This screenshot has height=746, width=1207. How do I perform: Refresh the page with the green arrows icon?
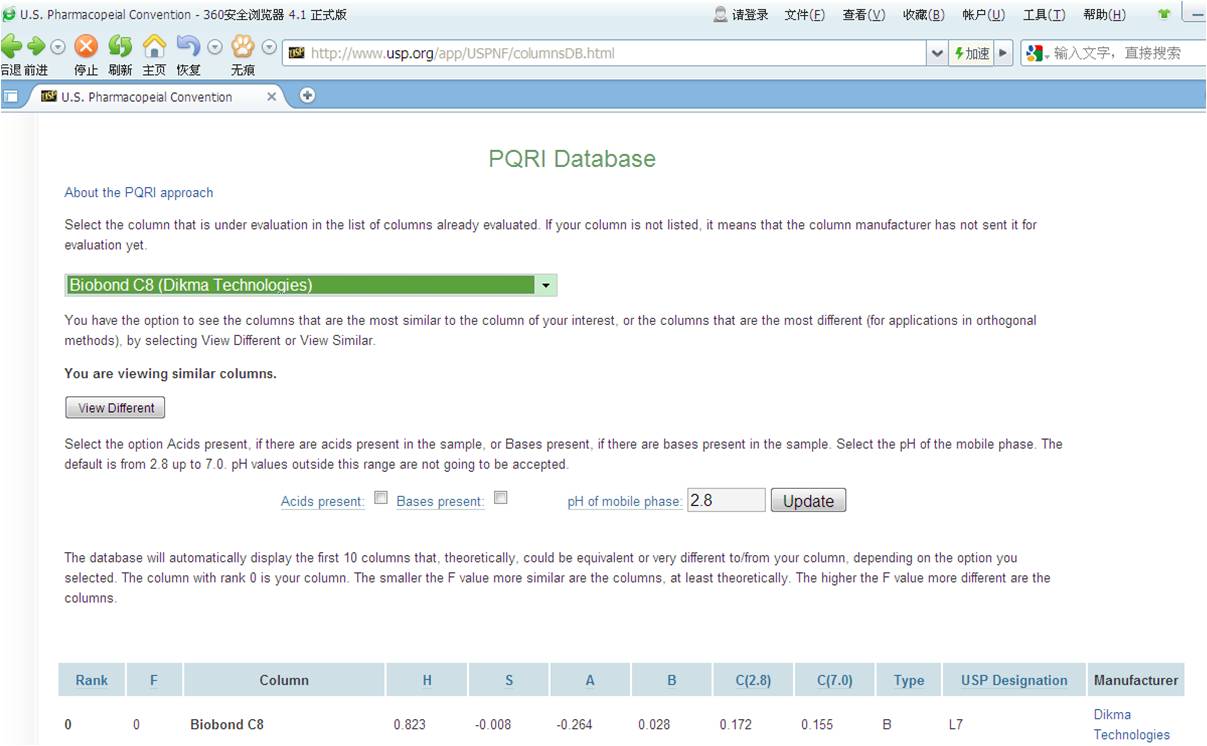coord(120,46)
